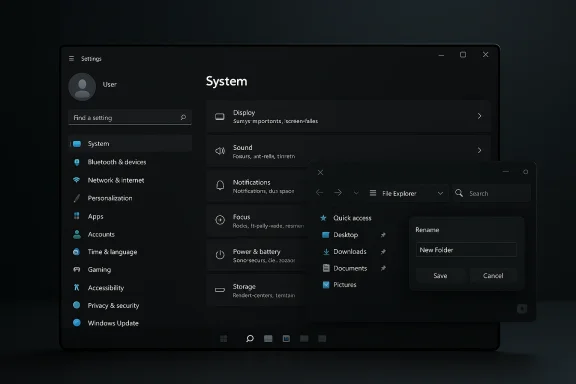Click the File Explorer search magnifier icon
Image resolution: width=576 pixels, height=384 pixels.
[x=459, y=193]
